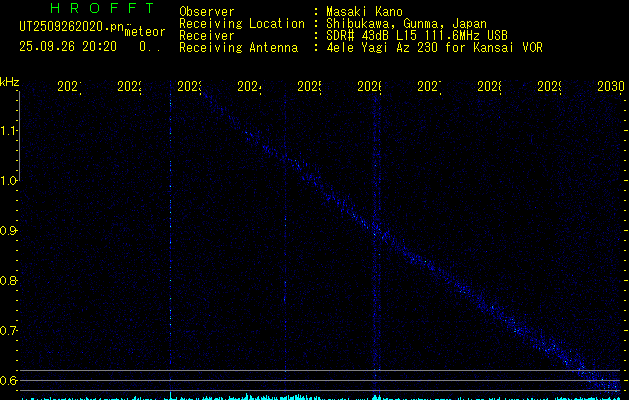
Task: Click the 1.0 kHz axis tick label
Action: tap(10, 181)
